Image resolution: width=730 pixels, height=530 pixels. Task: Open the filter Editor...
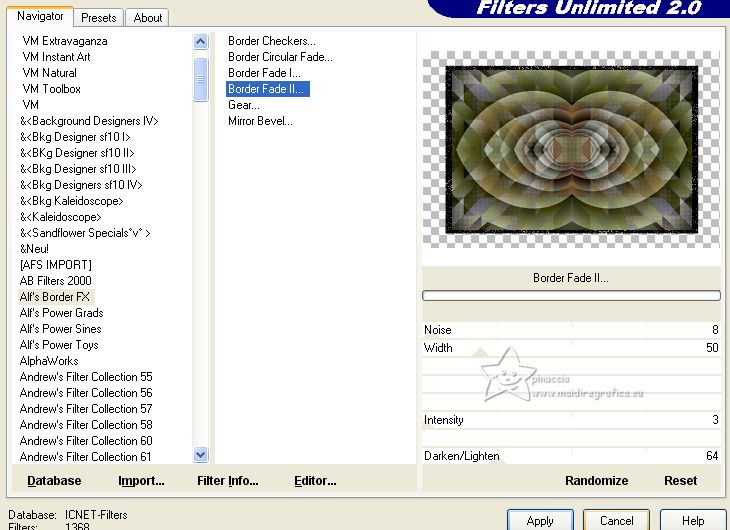click(315, 481)
